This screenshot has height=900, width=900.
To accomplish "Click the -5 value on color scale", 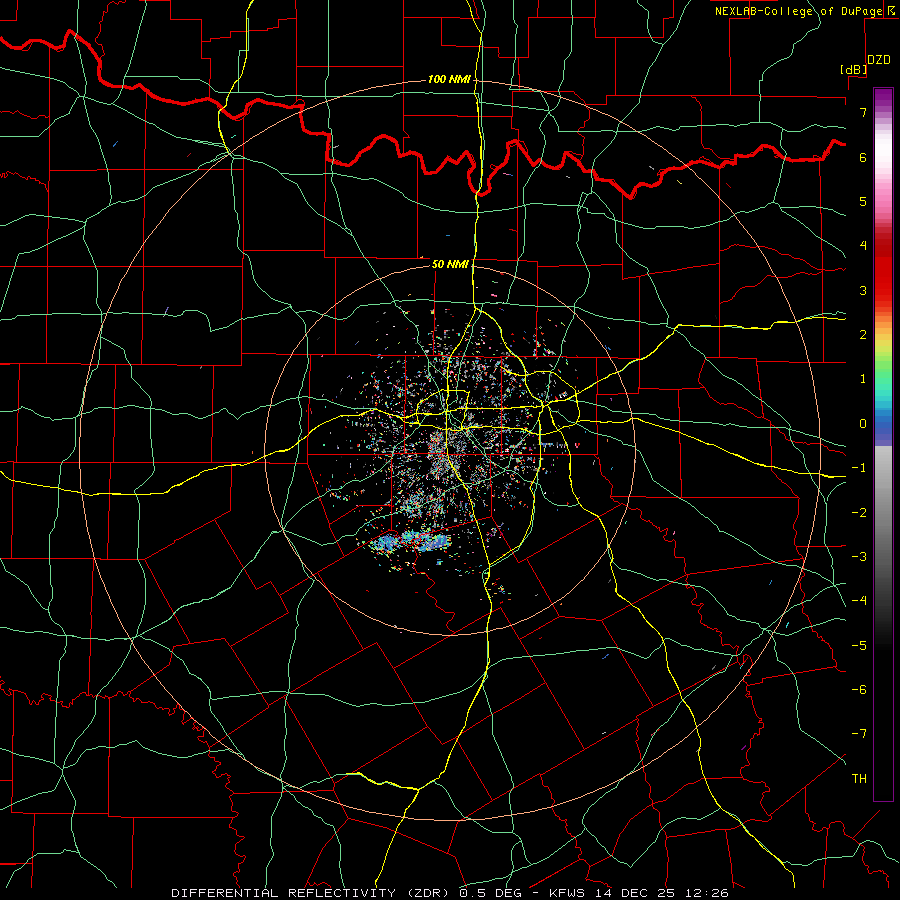I will [x=859, y=646].
